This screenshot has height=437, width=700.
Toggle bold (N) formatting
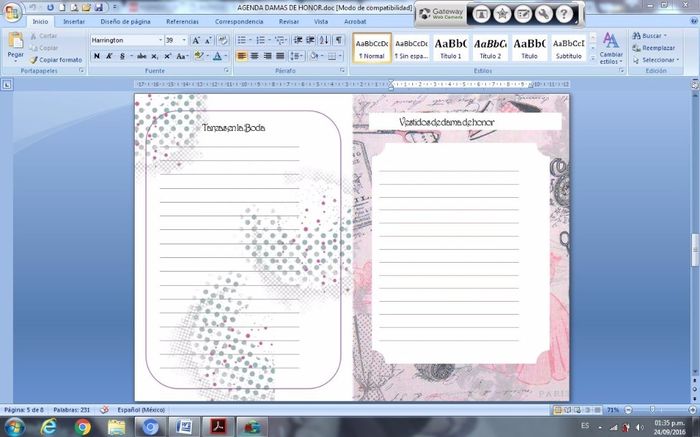tap(97, 56)
